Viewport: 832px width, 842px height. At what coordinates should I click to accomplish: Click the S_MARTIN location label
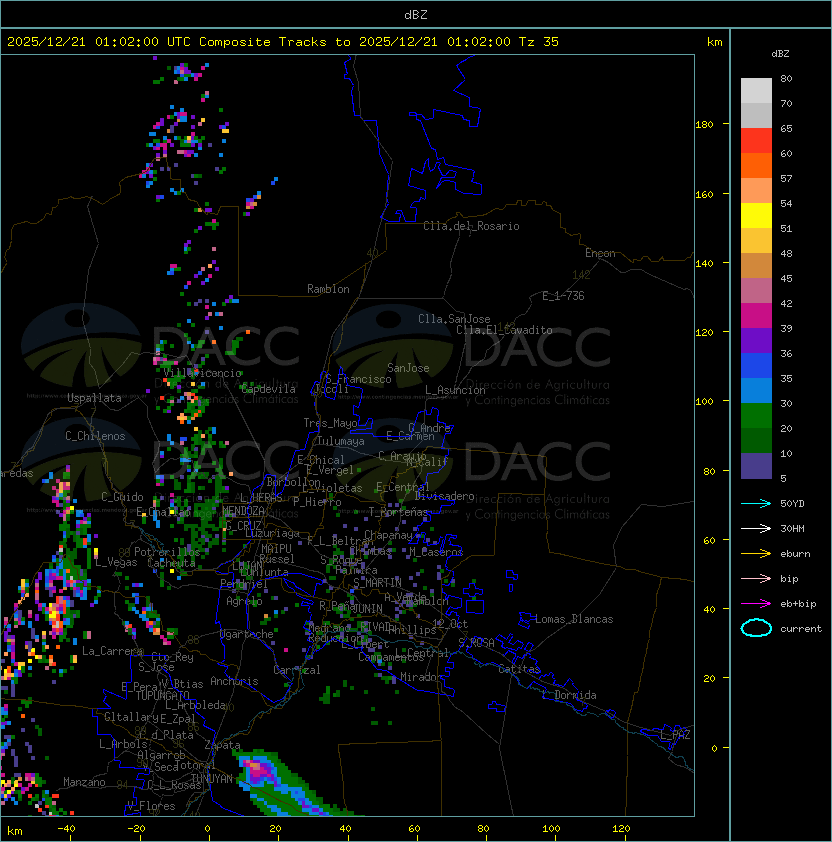pyautogui.click(x=377, y=583)
